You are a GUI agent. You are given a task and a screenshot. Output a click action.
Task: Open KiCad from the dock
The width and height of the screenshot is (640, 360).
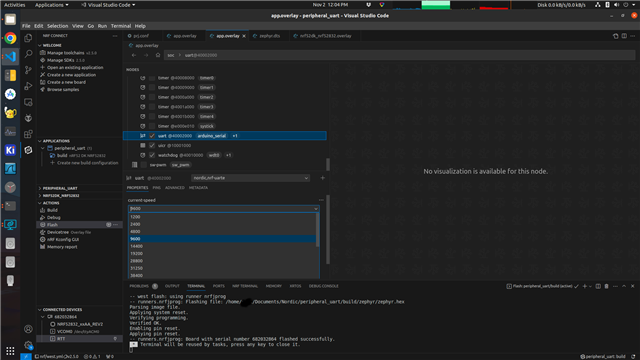click(10, 150)
